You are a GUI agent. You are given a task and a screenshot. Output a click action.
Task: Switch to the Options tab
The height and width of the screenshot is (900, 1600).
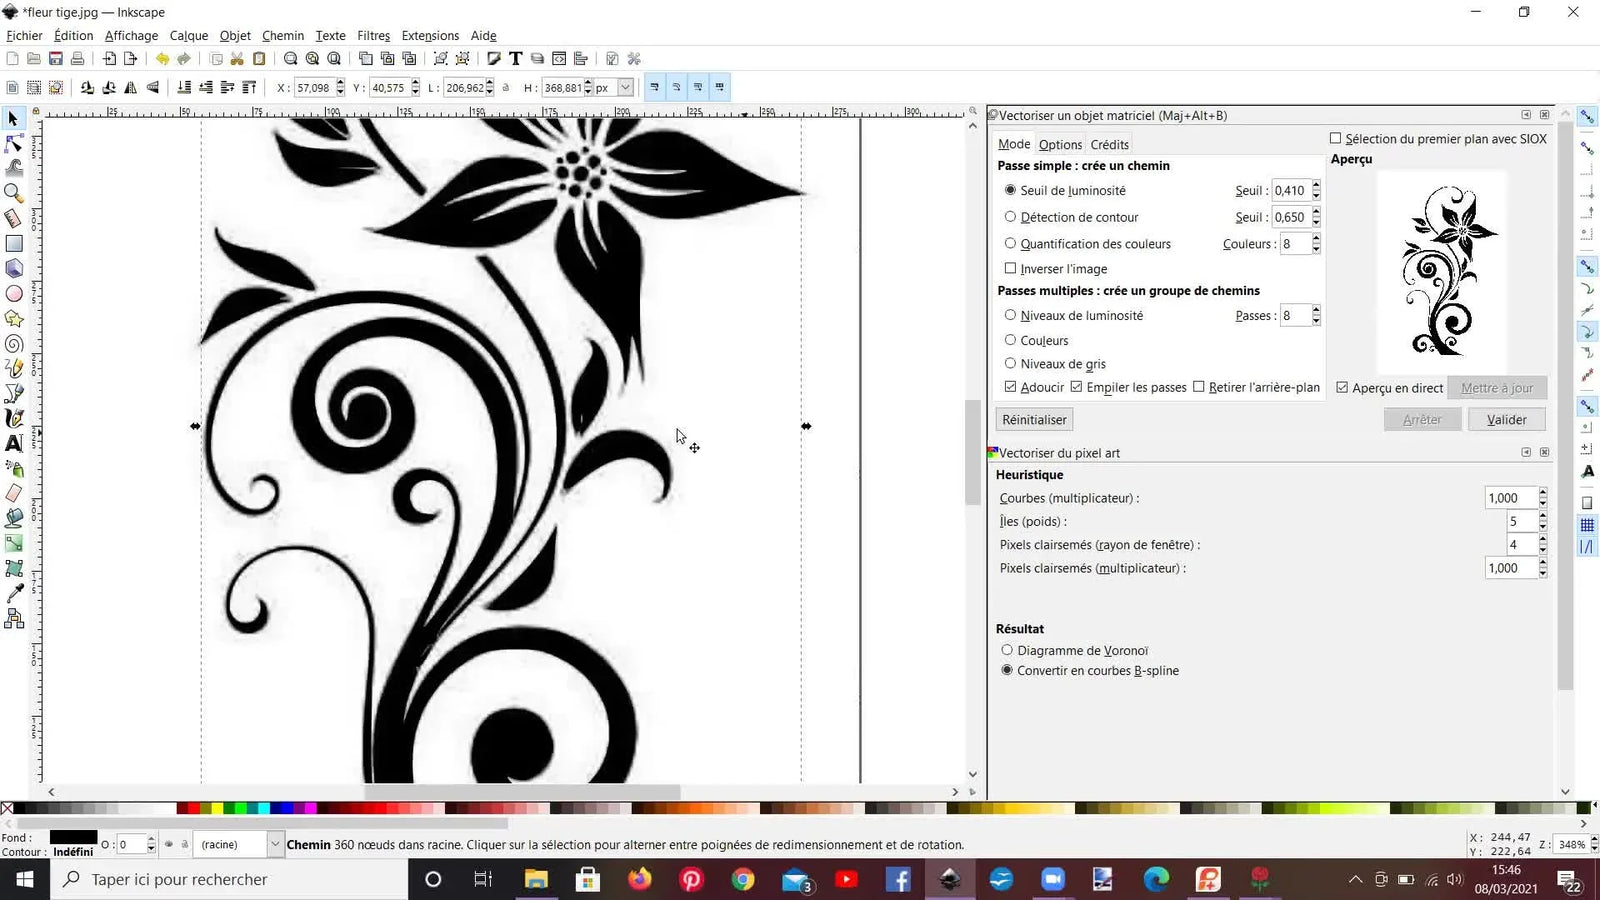point(1060,144)
